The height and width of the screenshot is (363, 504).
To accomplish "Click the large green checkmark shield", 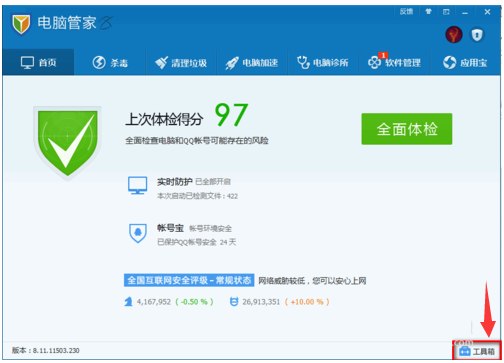I will pyautogui.click(x=67, y=143).
